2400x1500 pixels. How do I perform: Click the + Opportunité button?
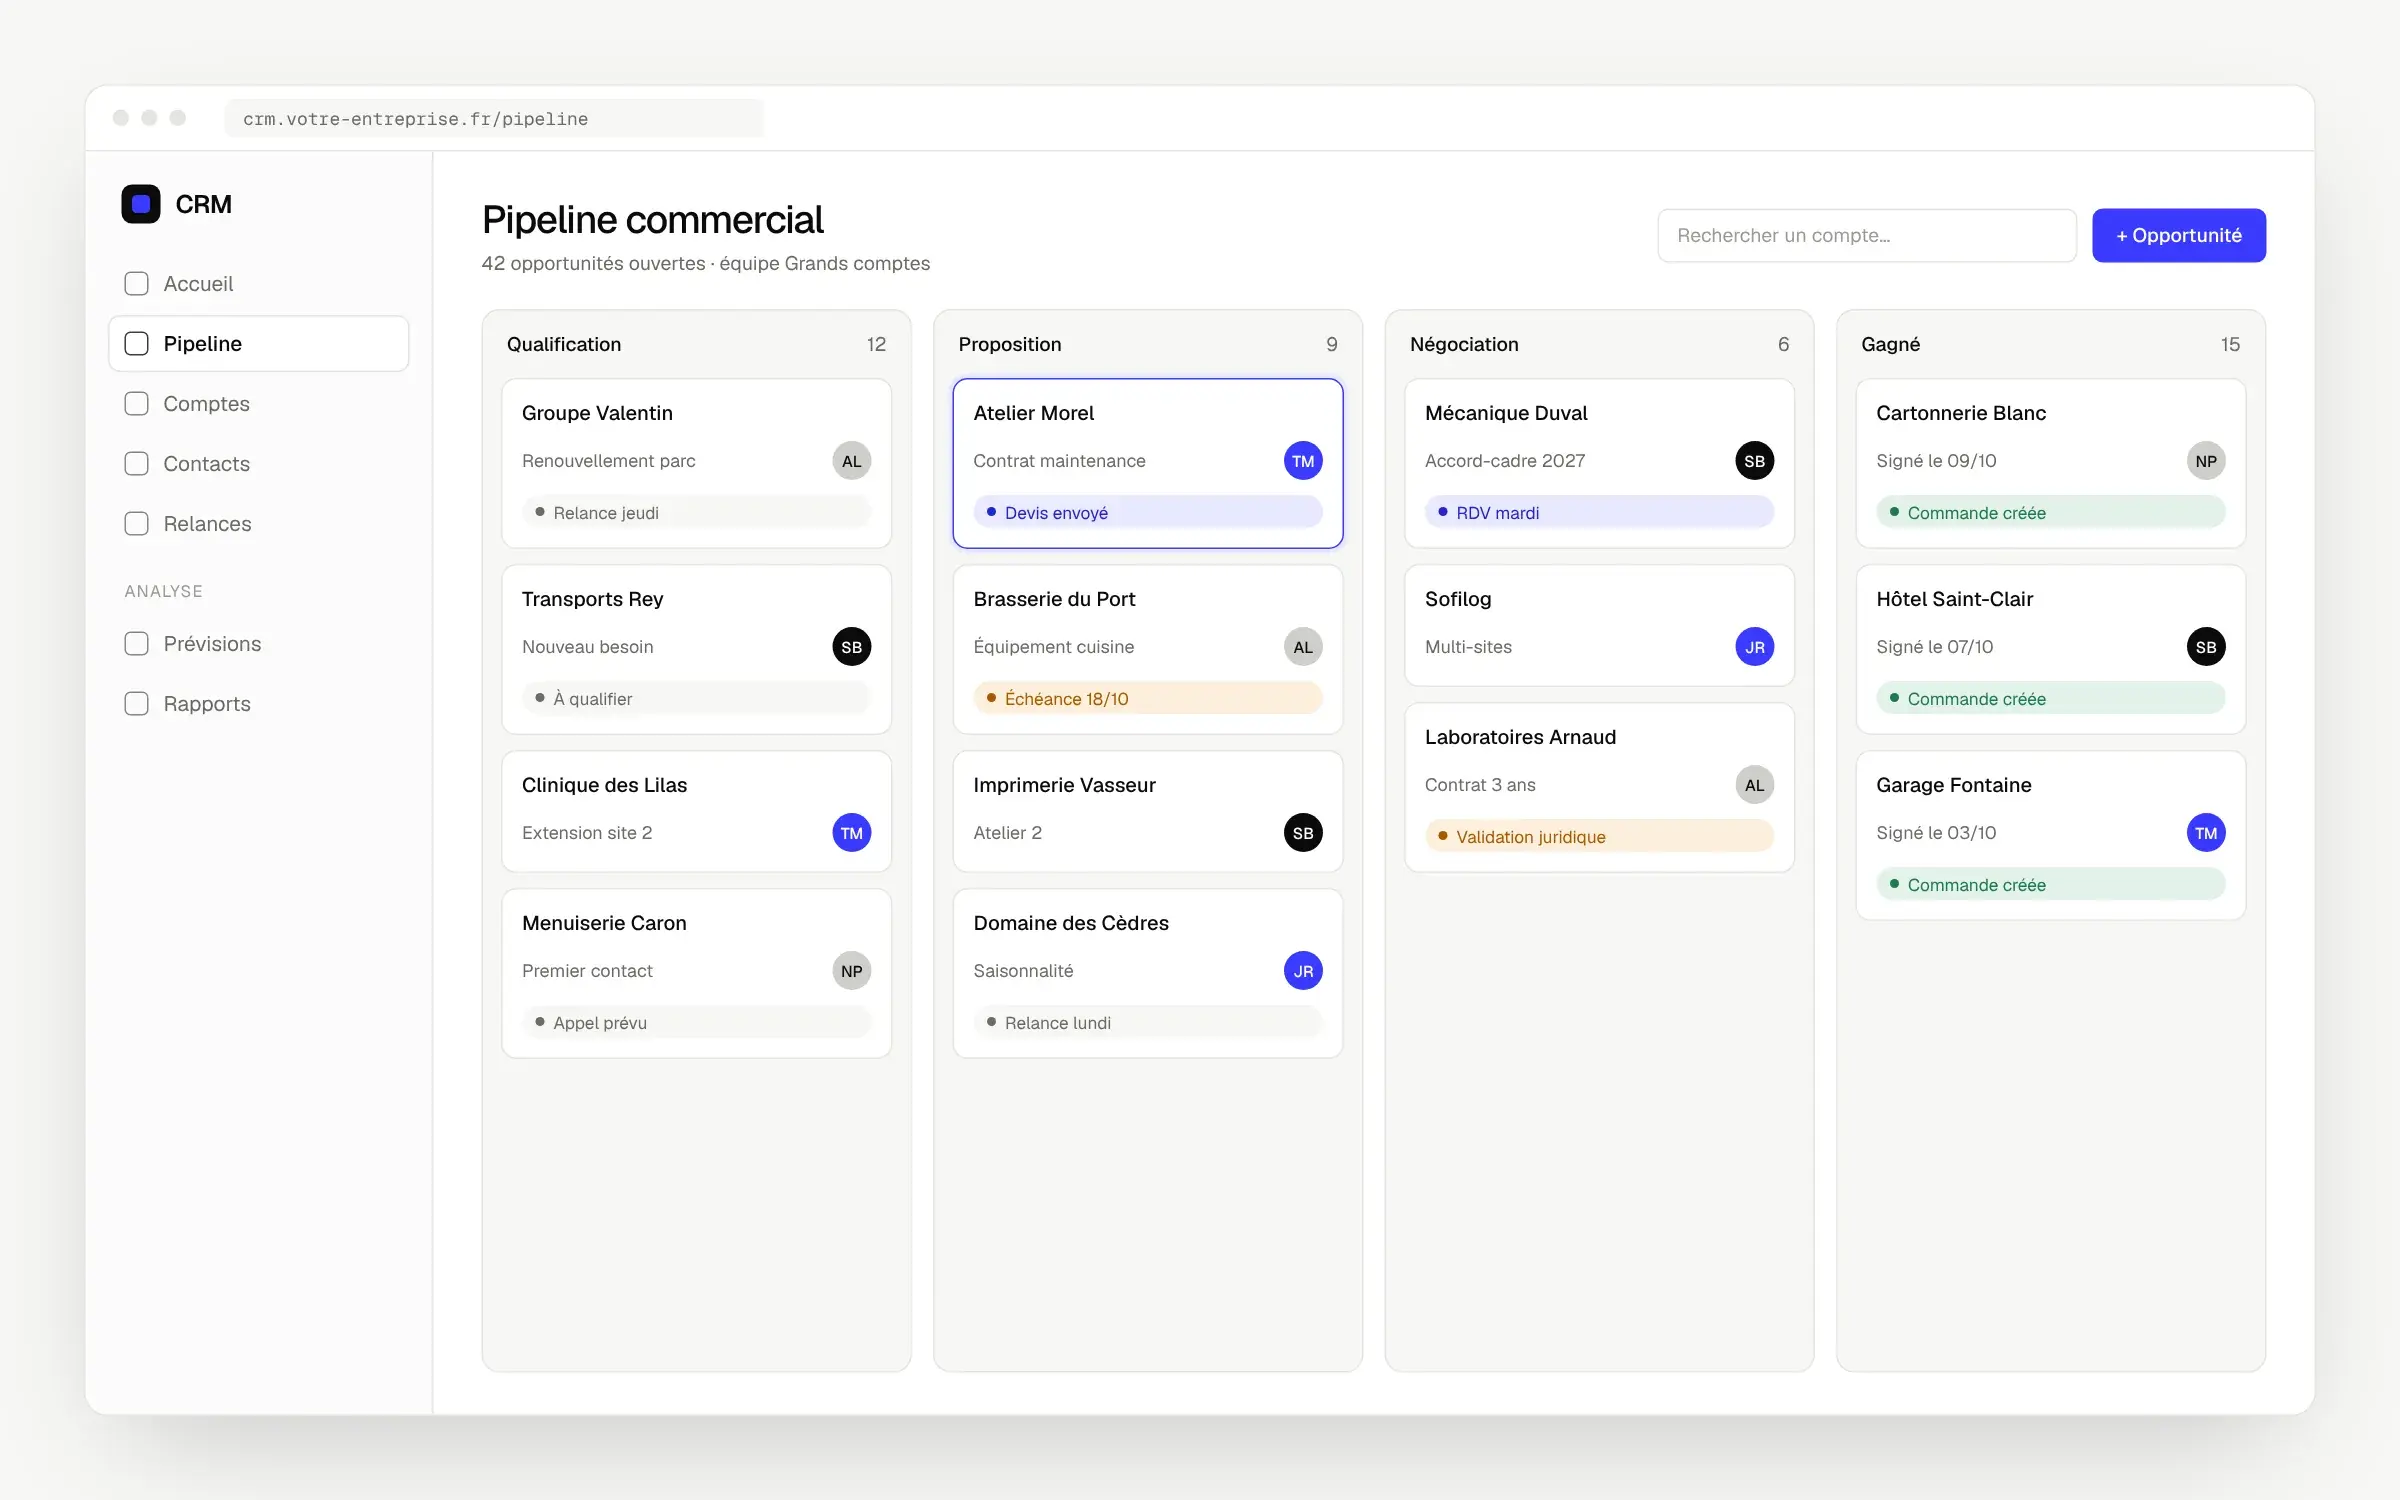click(2179, 236)
